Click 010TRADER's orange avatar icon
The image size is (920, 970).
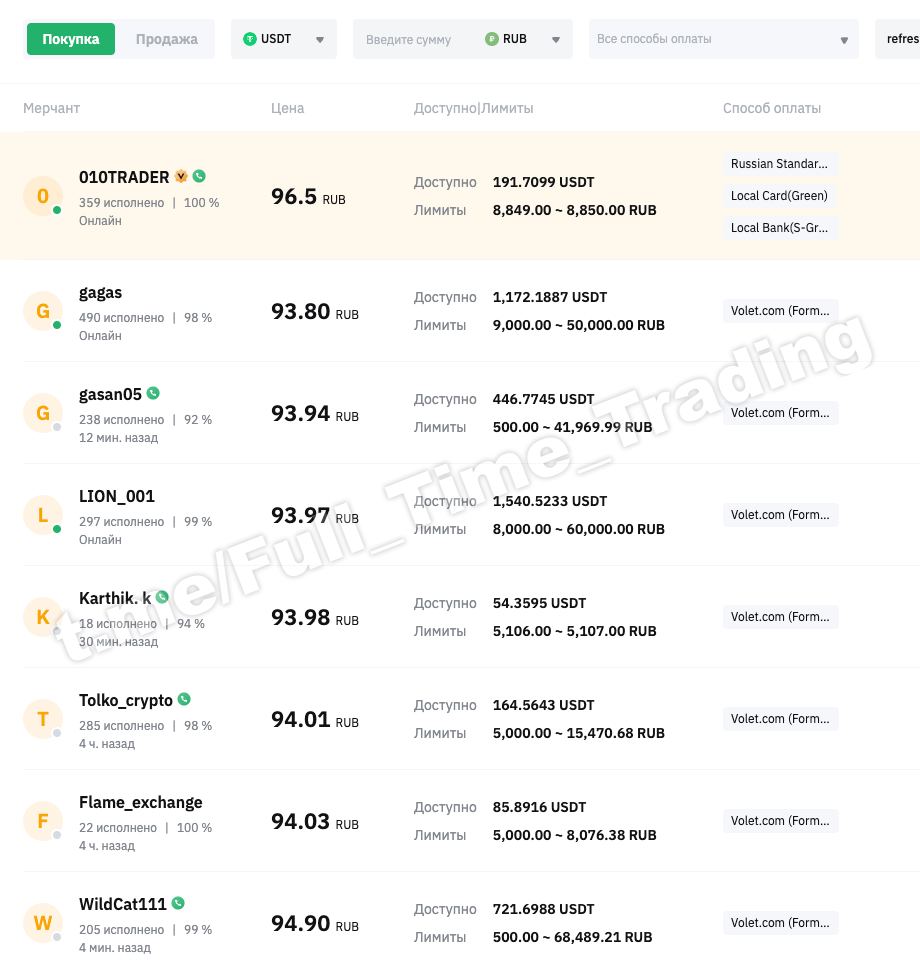[x=43, y=196]
